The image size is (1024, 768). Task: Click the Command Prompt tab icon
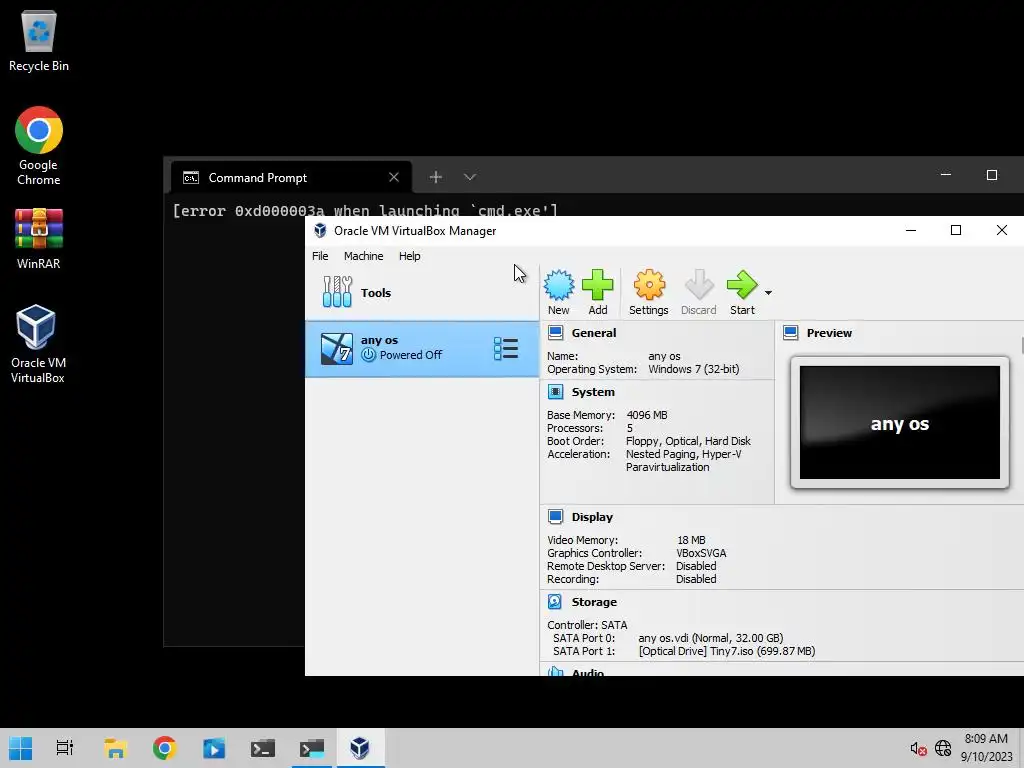[x=191, y=178]
